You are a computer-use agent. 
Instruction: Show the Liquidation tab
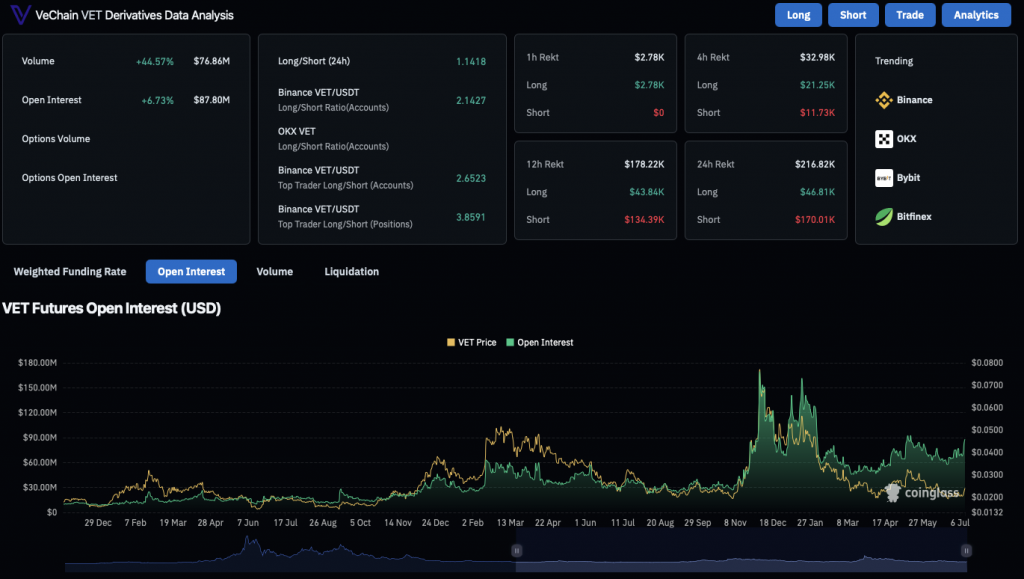351,272
